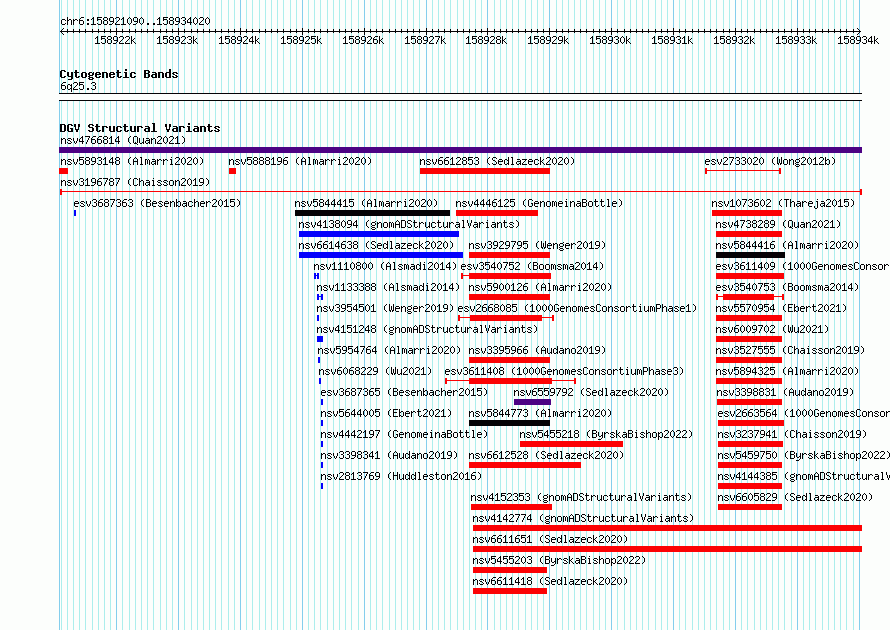Open nsv5455218 (ByrskaBishop2022) variant
Image resolution: width=890 pixels, height=630 pixels.
click(x=606, y=434)
